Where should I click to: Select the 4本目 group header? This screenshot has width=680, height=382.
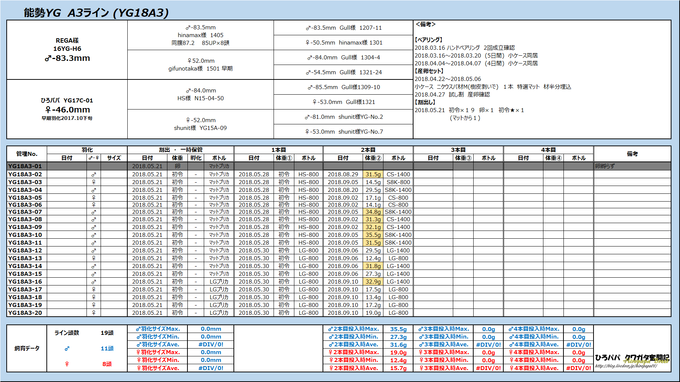pyautogui.click(x=548, y=150)
